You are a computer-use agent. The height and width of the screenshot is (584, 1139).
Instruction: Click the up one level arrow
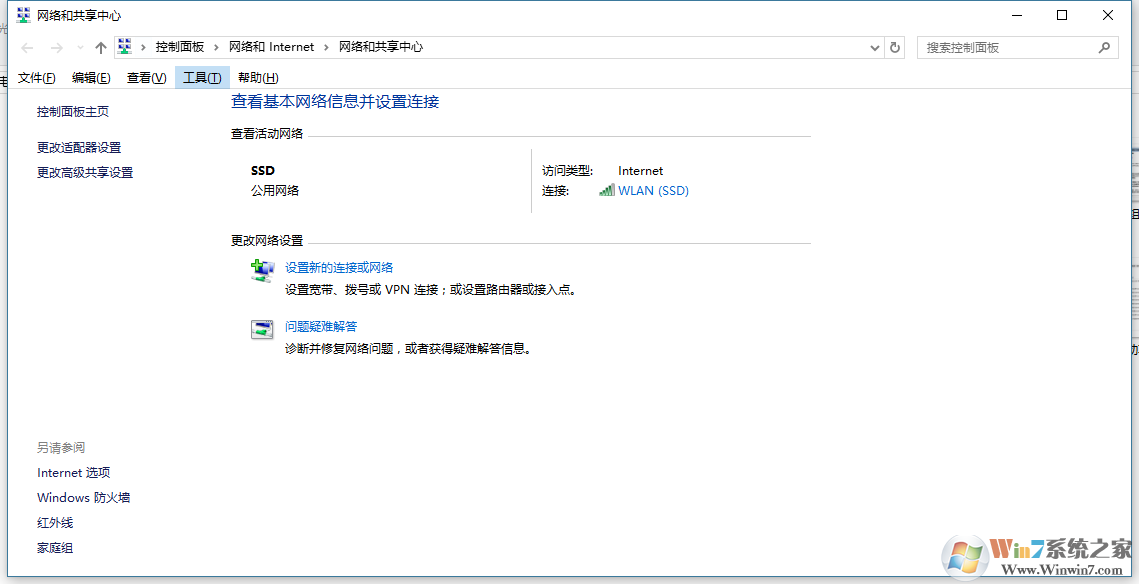tap(101, 46)
